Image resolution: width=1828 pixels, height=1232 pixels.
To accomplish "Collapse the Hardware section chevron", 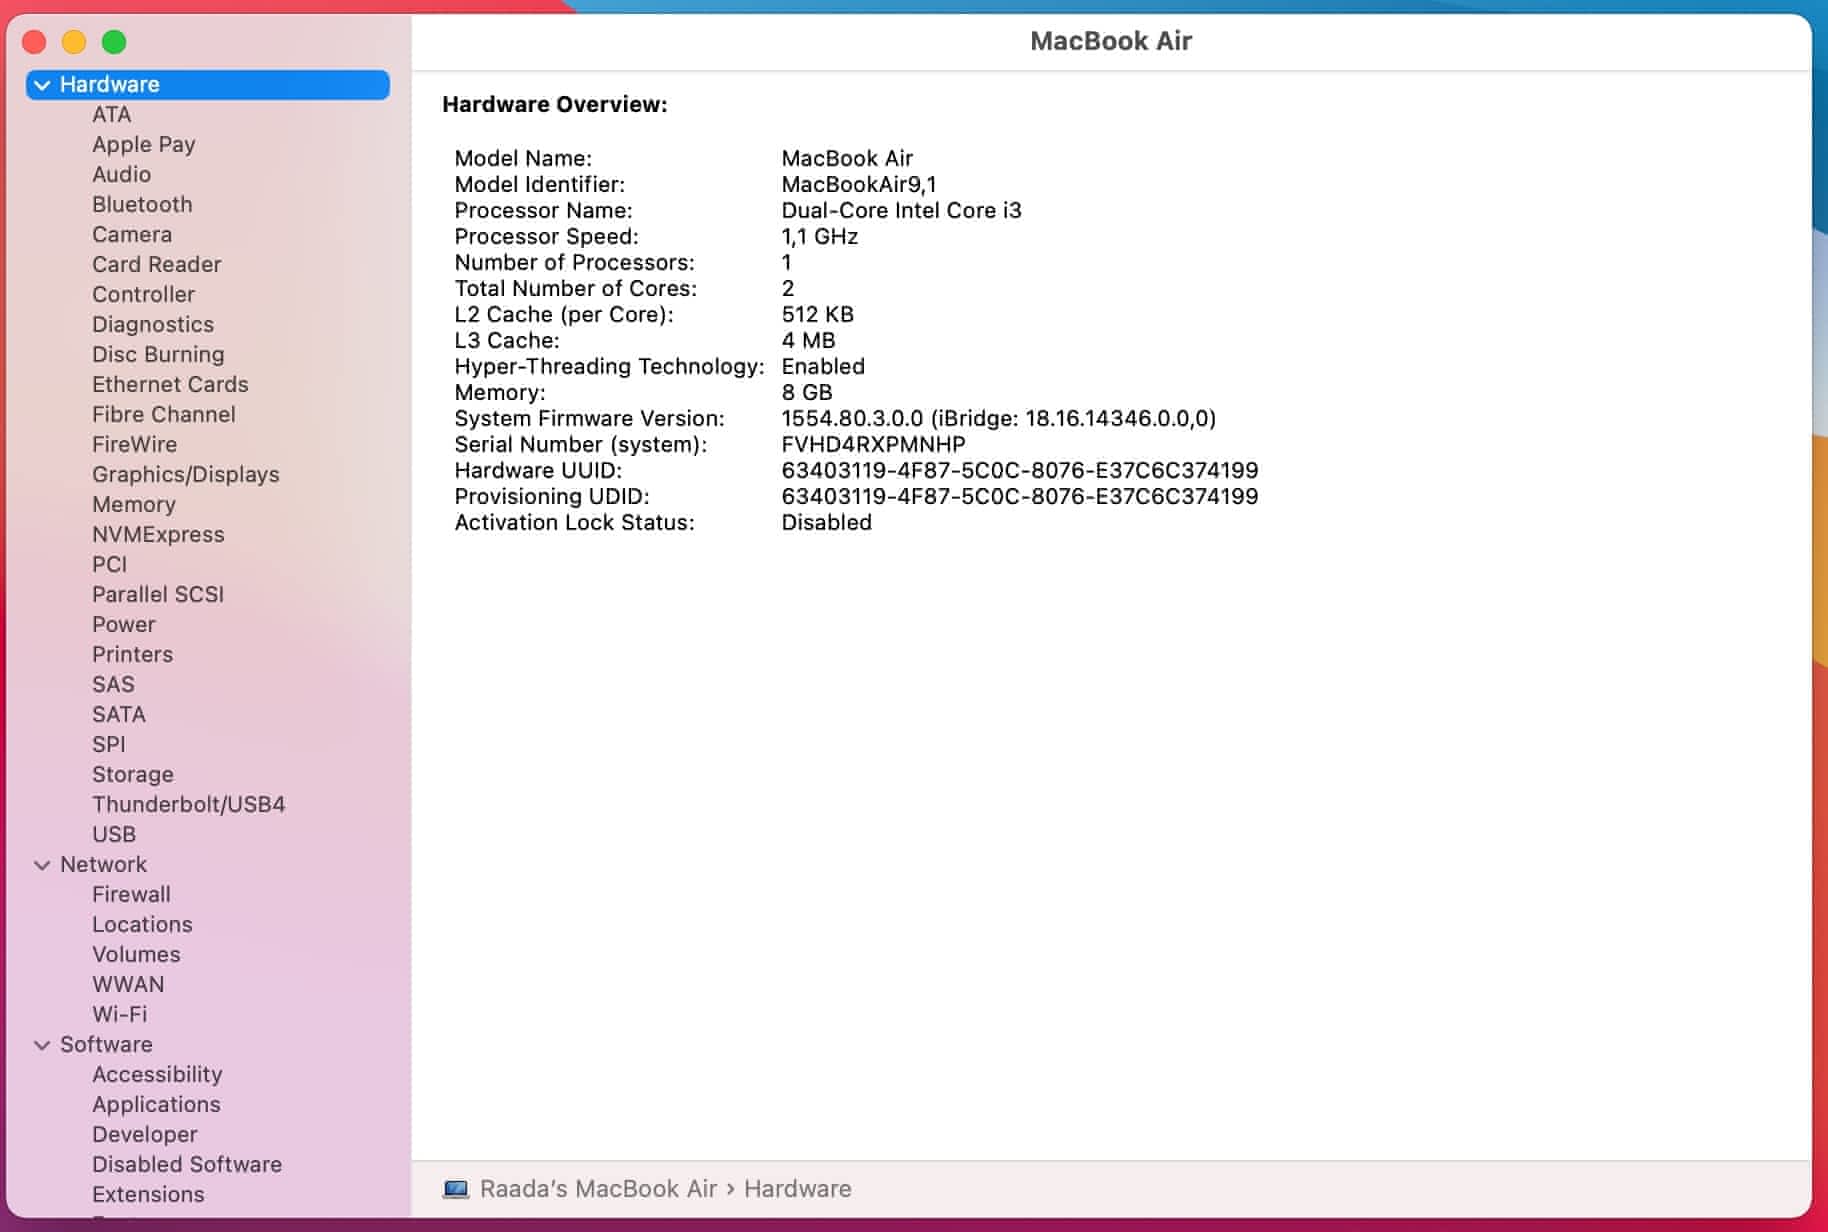I will pos(42,85).
